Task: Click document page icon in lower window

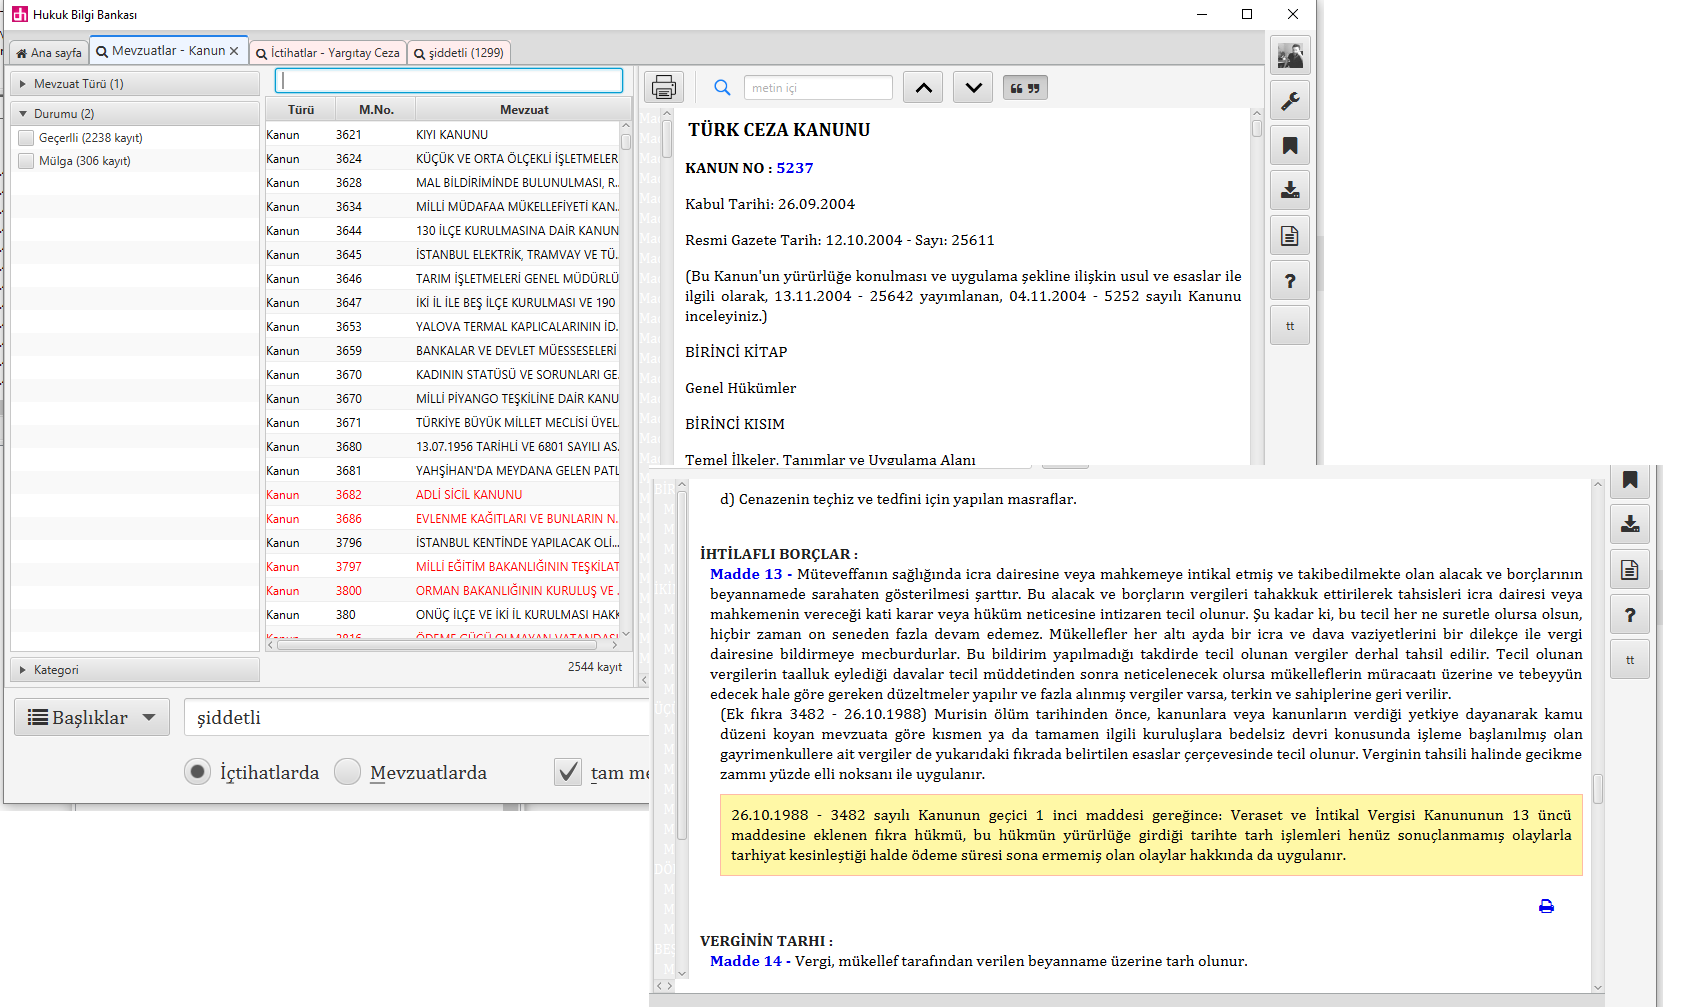Action: [1630, 570]
